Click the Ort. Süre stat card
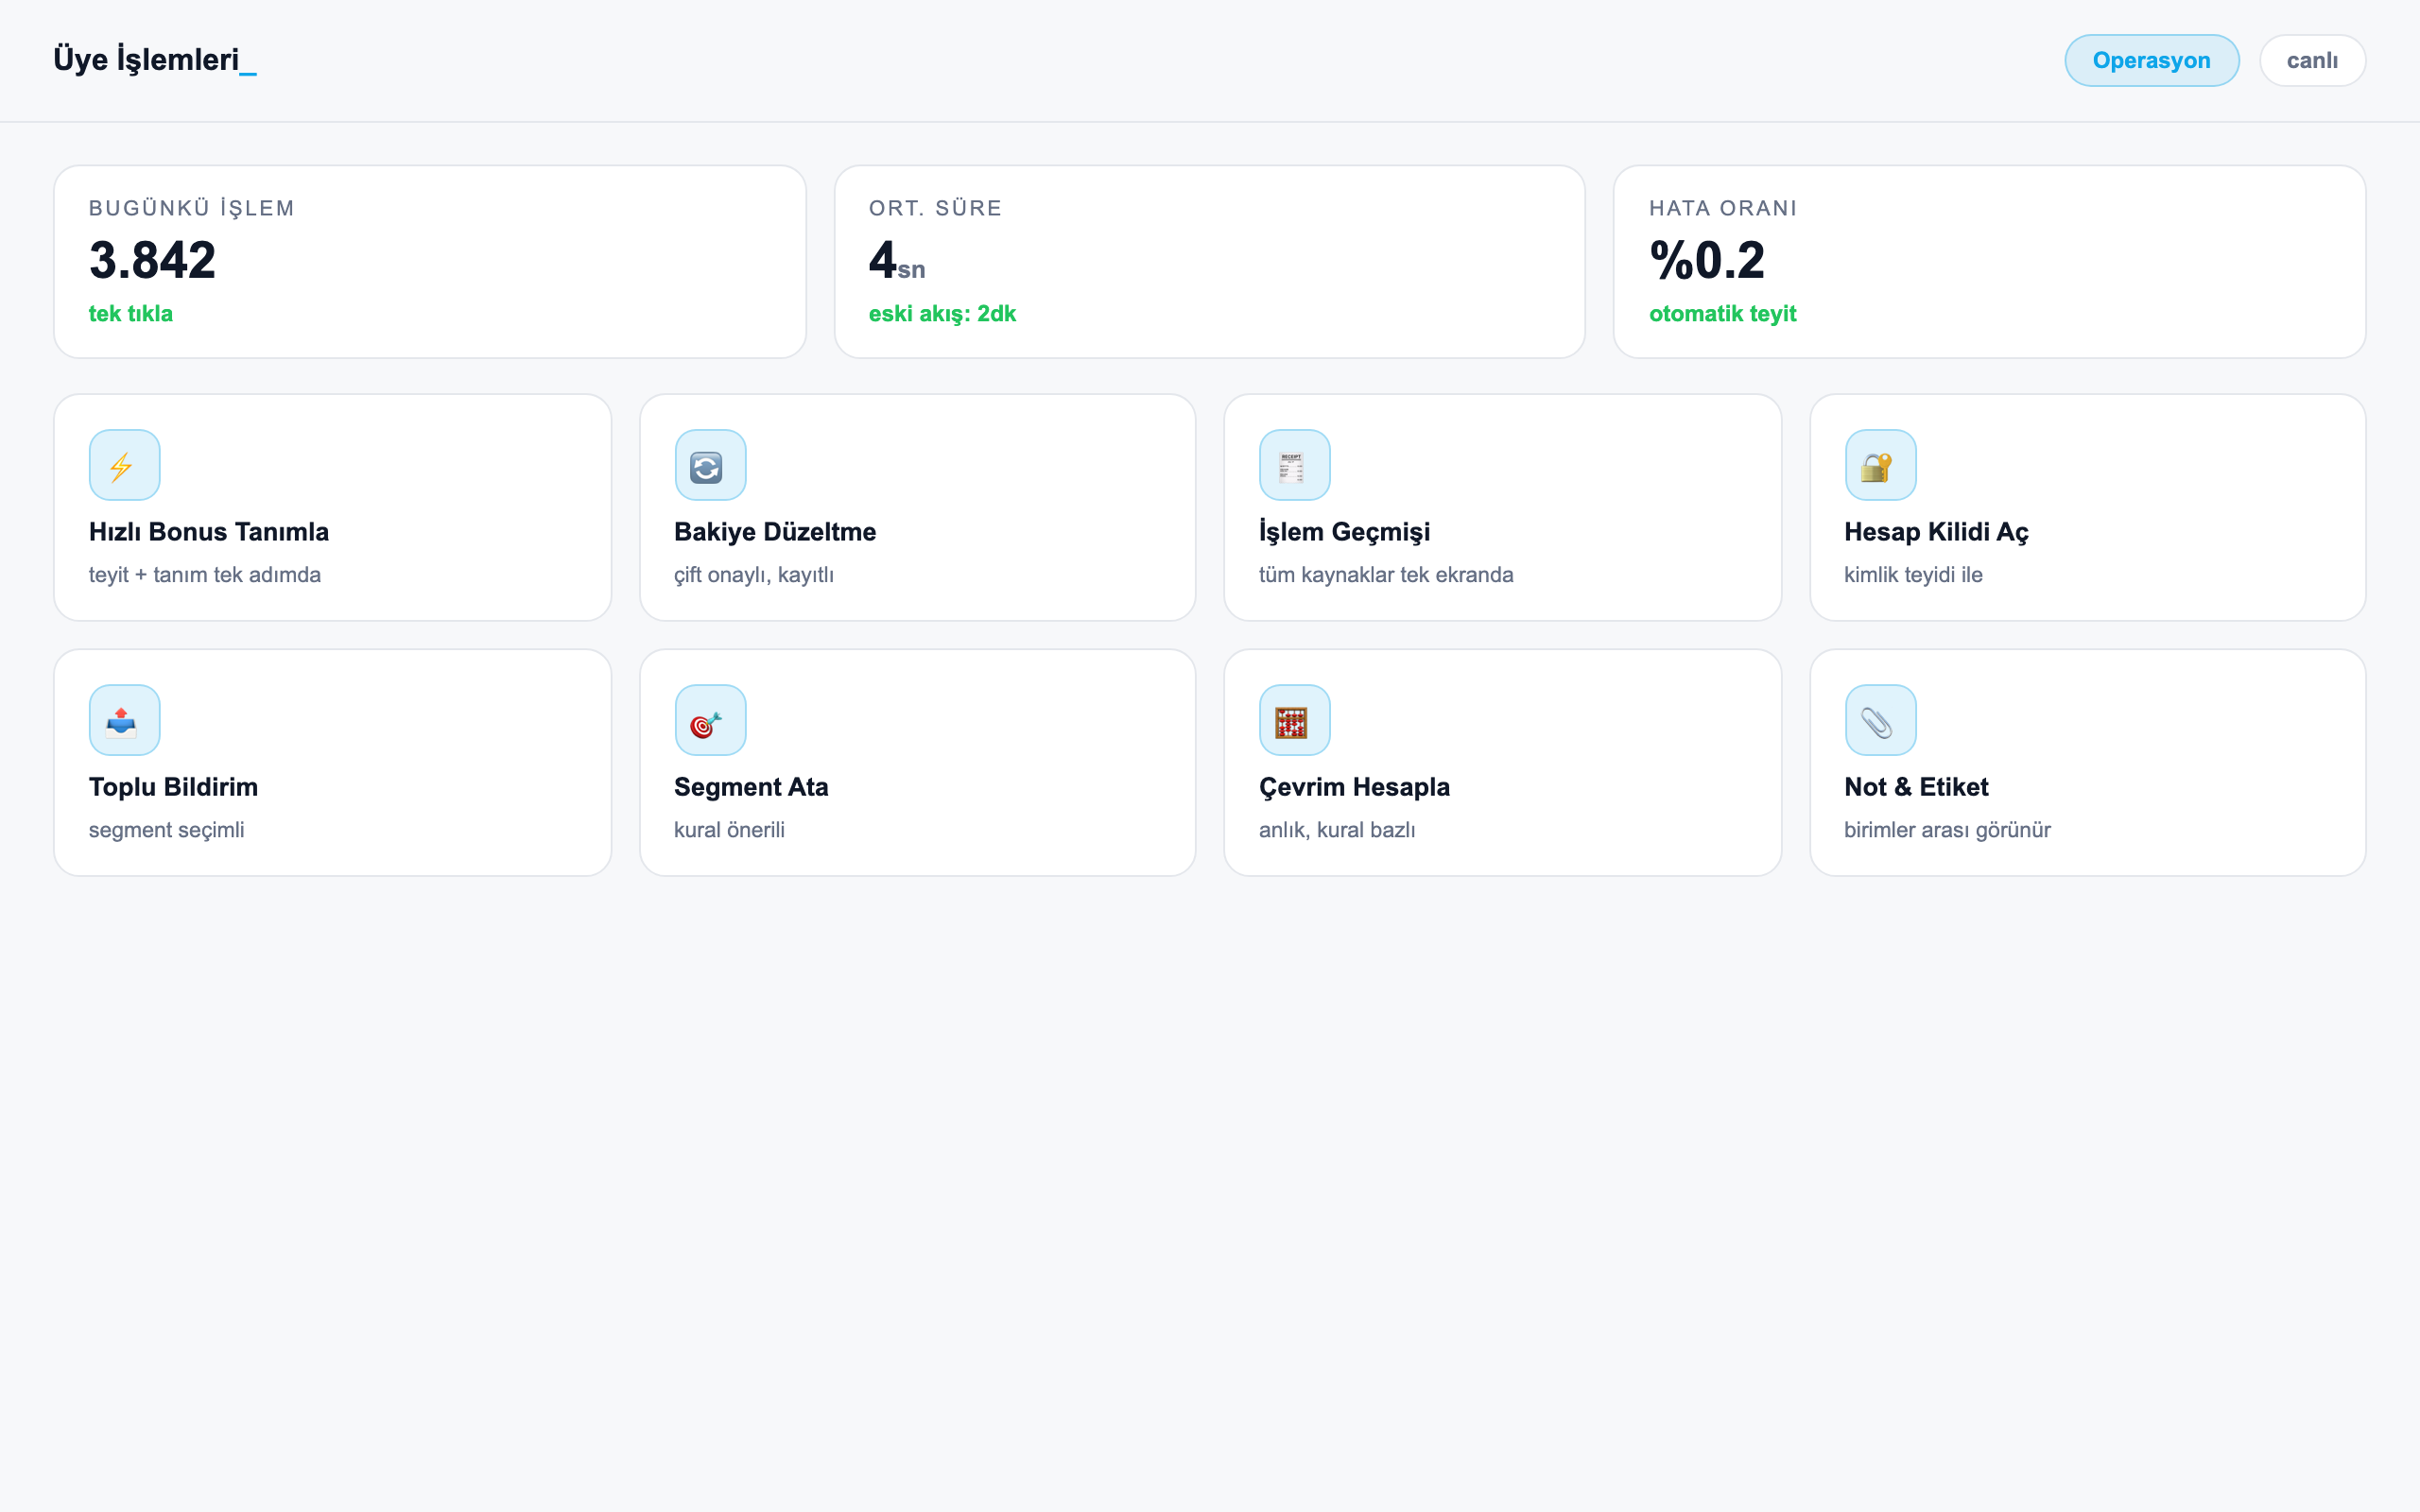Viewport: 2420px width, 1512px height. 1209,261
